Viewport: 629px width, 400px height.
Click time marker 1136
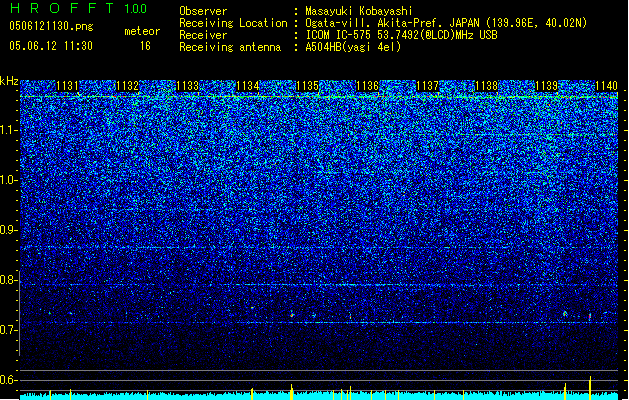367,85
